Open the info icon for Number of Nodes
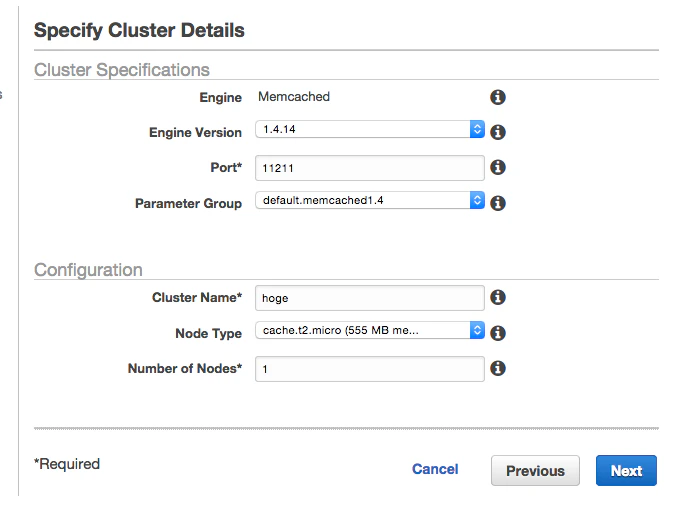Image resolution: width=684 pixels, height=515 pixels. tap(498, 368)
